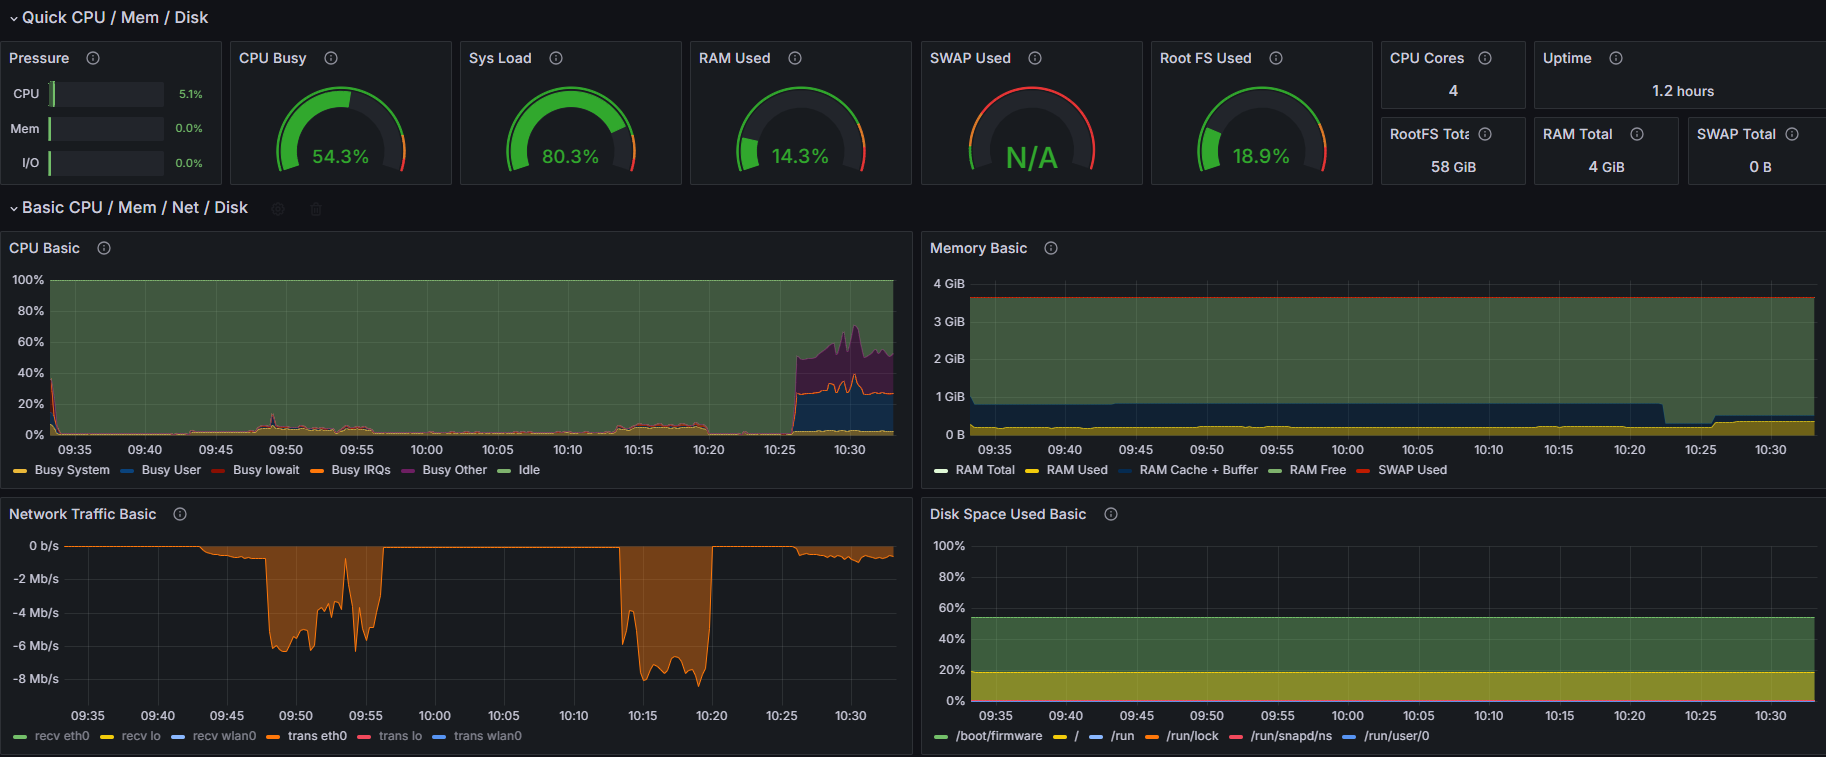The height and width of the screenshot is (757, 1826).
Task: Open the Root FS Used panel title menu
Action: click(1205, 58)
